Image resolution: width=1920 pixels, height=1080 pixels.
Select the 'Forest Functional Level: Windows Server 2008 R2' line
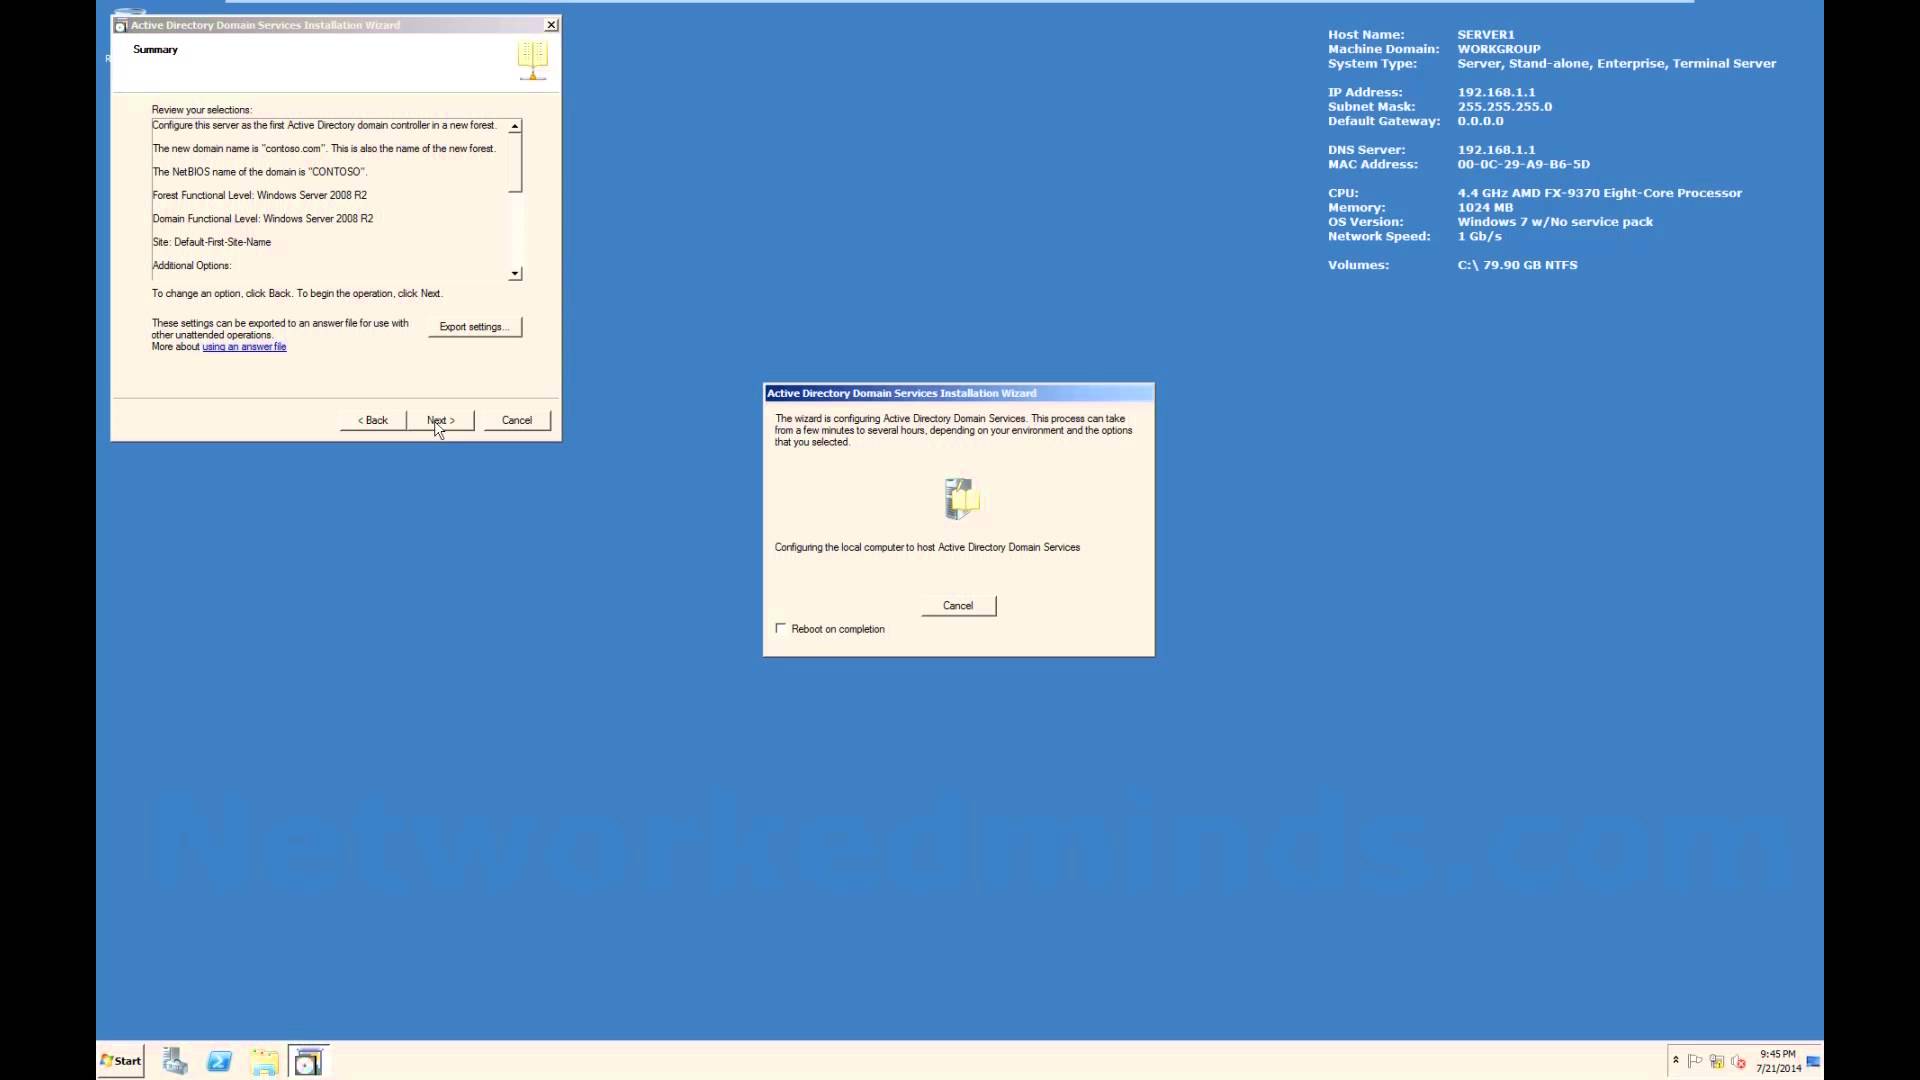click(x=260, y=195)
